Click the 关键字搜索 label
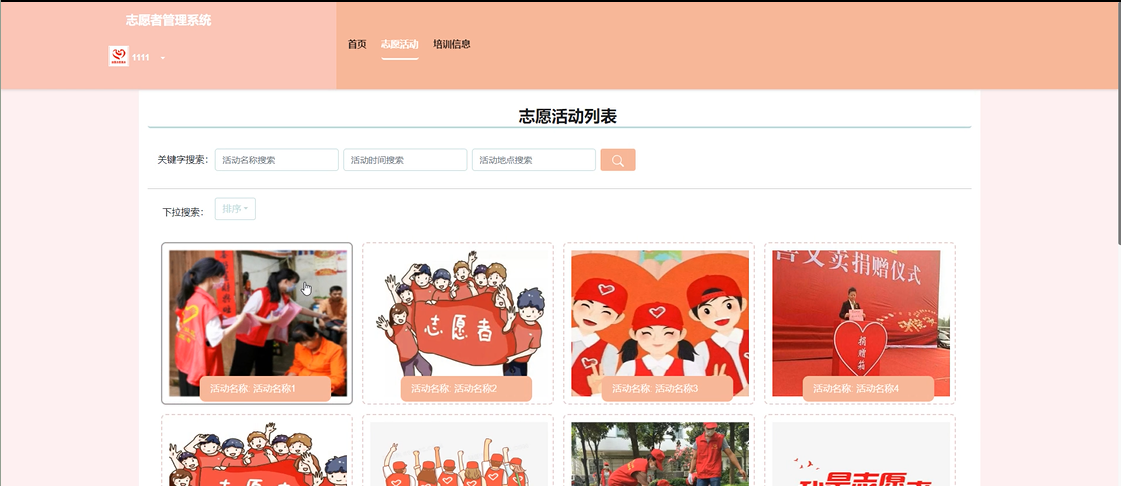Screen dimensions: 1121x486 [x=183, y=160]
